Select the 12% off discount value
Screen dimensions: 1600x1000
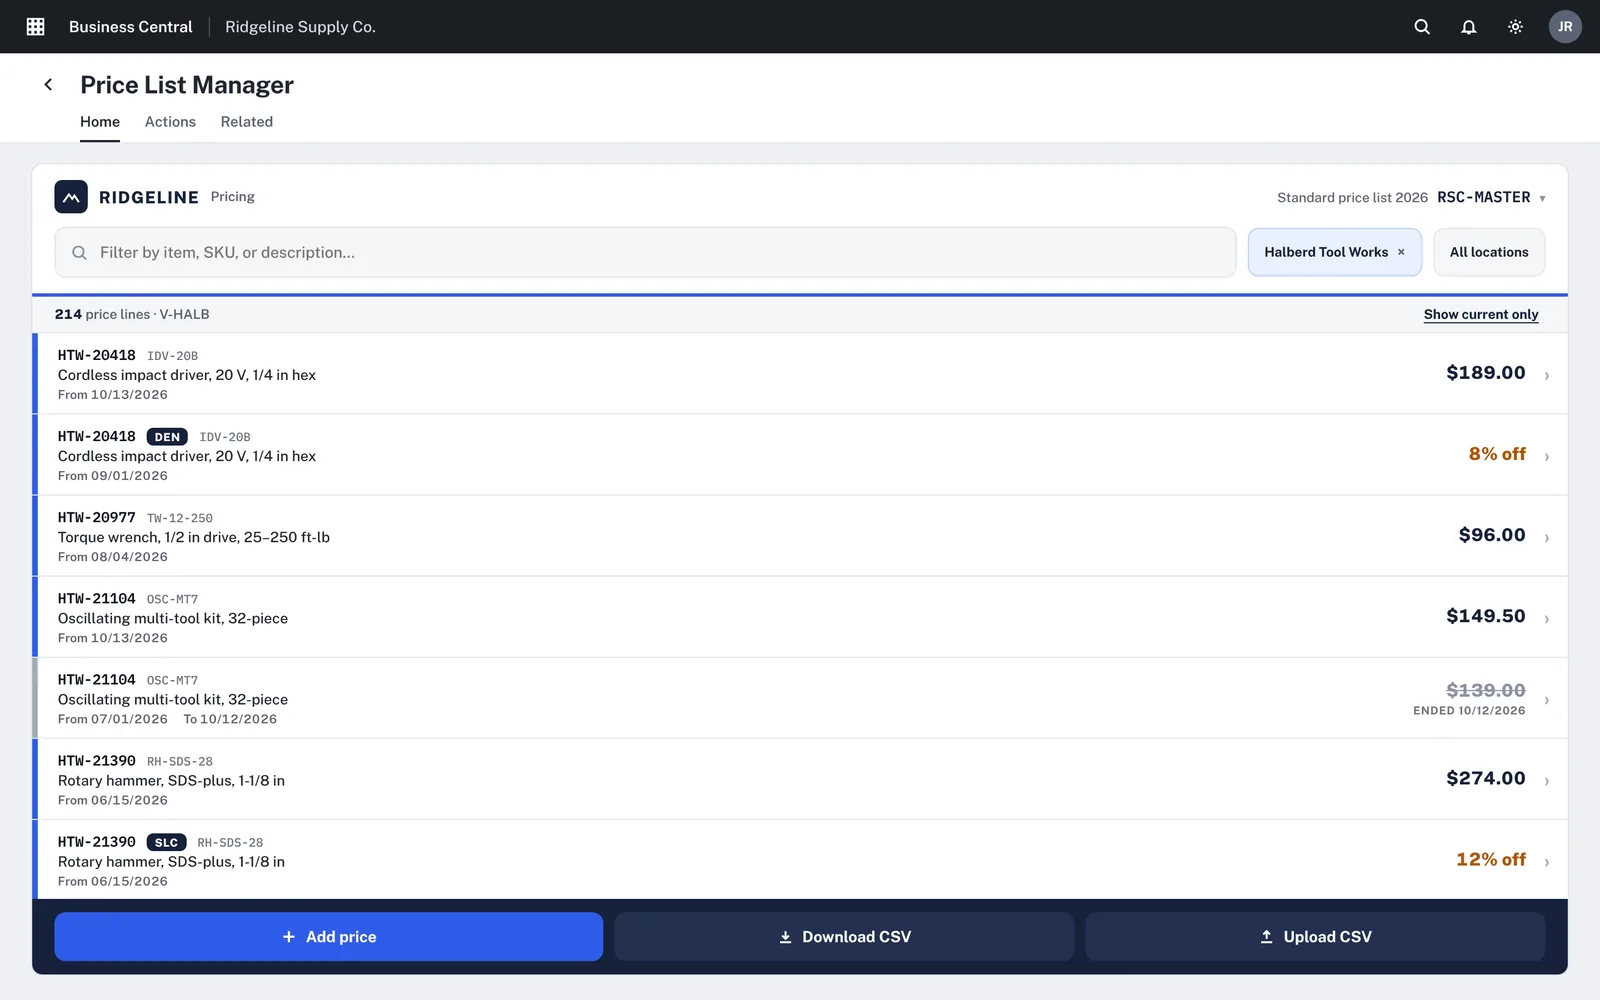(x=1491, y=860)
